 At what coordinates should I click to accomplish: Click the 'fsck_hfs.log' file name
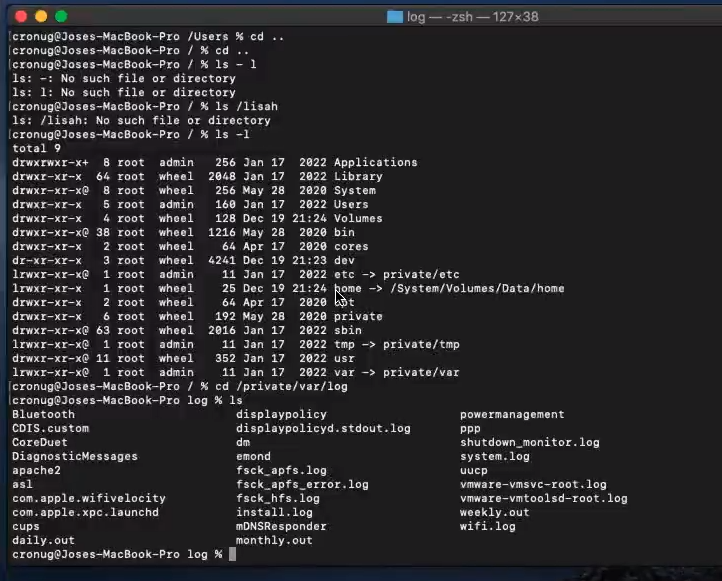coord(278,499)
